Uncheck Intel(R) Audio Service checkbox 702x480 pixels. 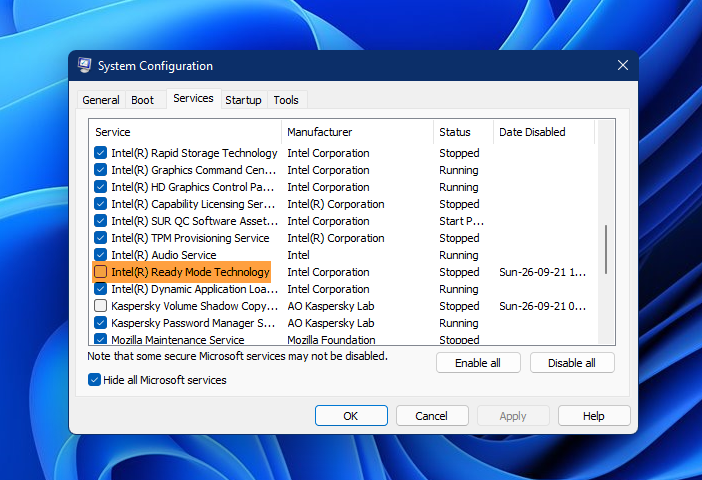point(100,255)
